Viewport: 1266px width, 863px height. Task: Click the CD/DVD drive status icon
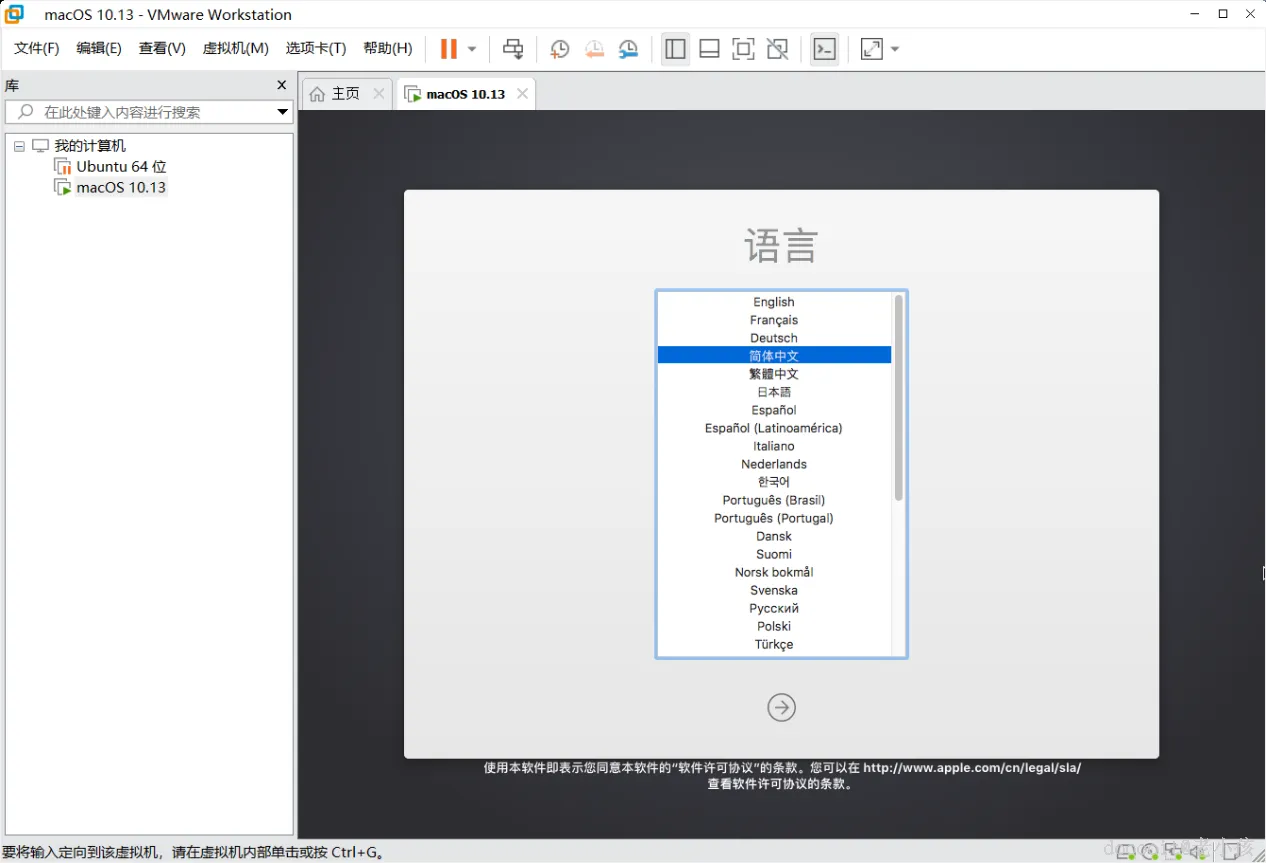point(1150,851)
